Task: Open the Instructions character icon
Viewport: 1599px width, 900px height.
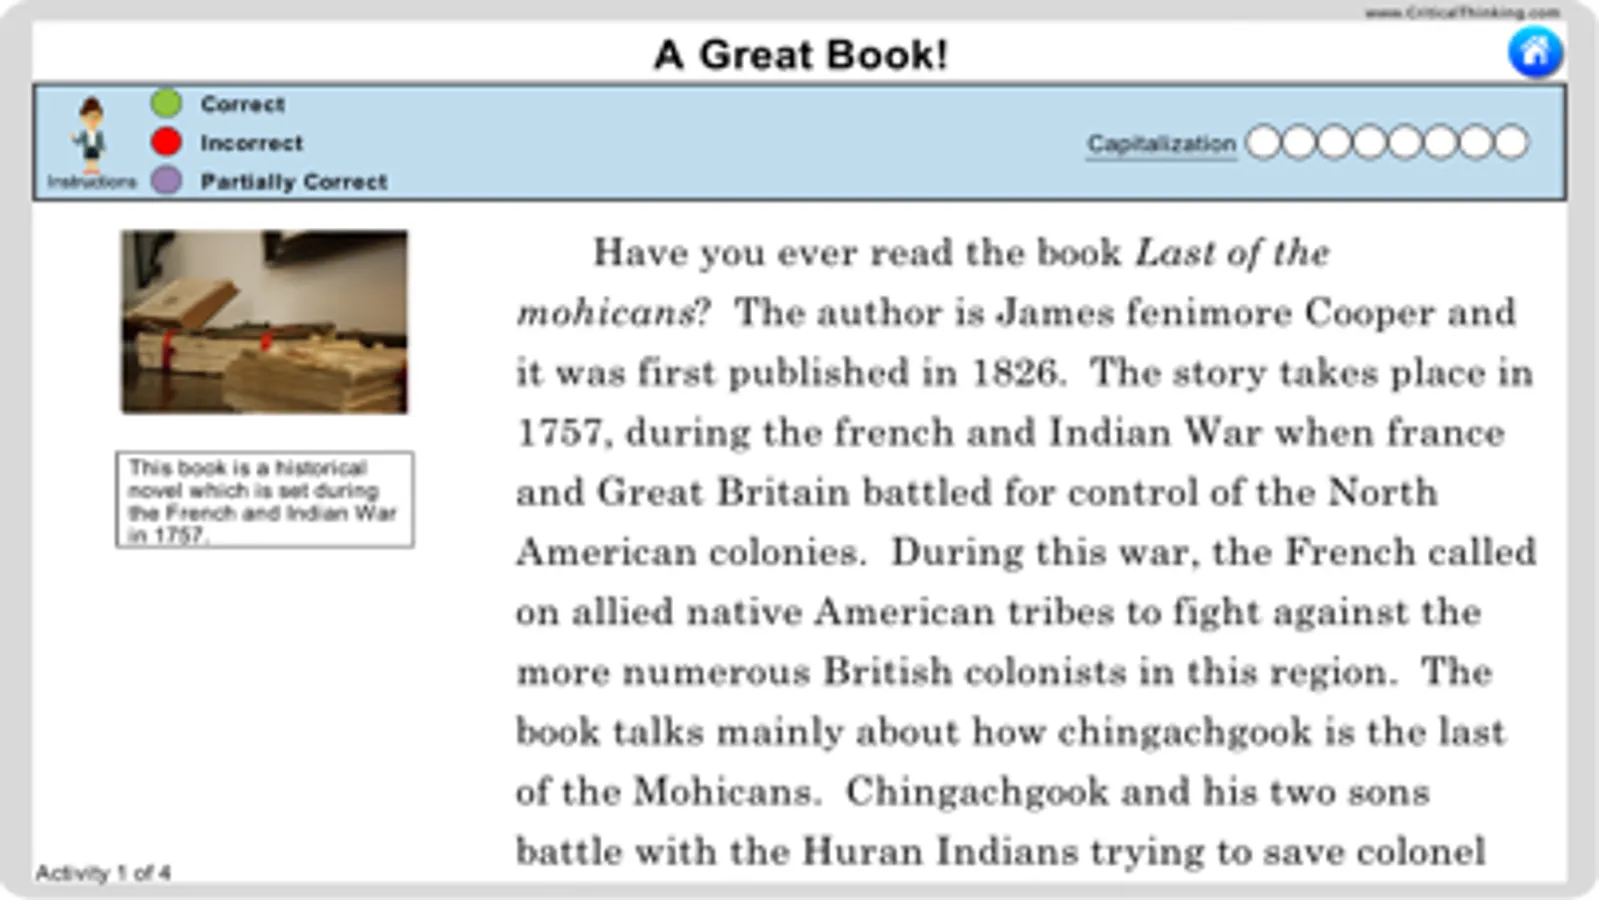Action: click(91, 135)
